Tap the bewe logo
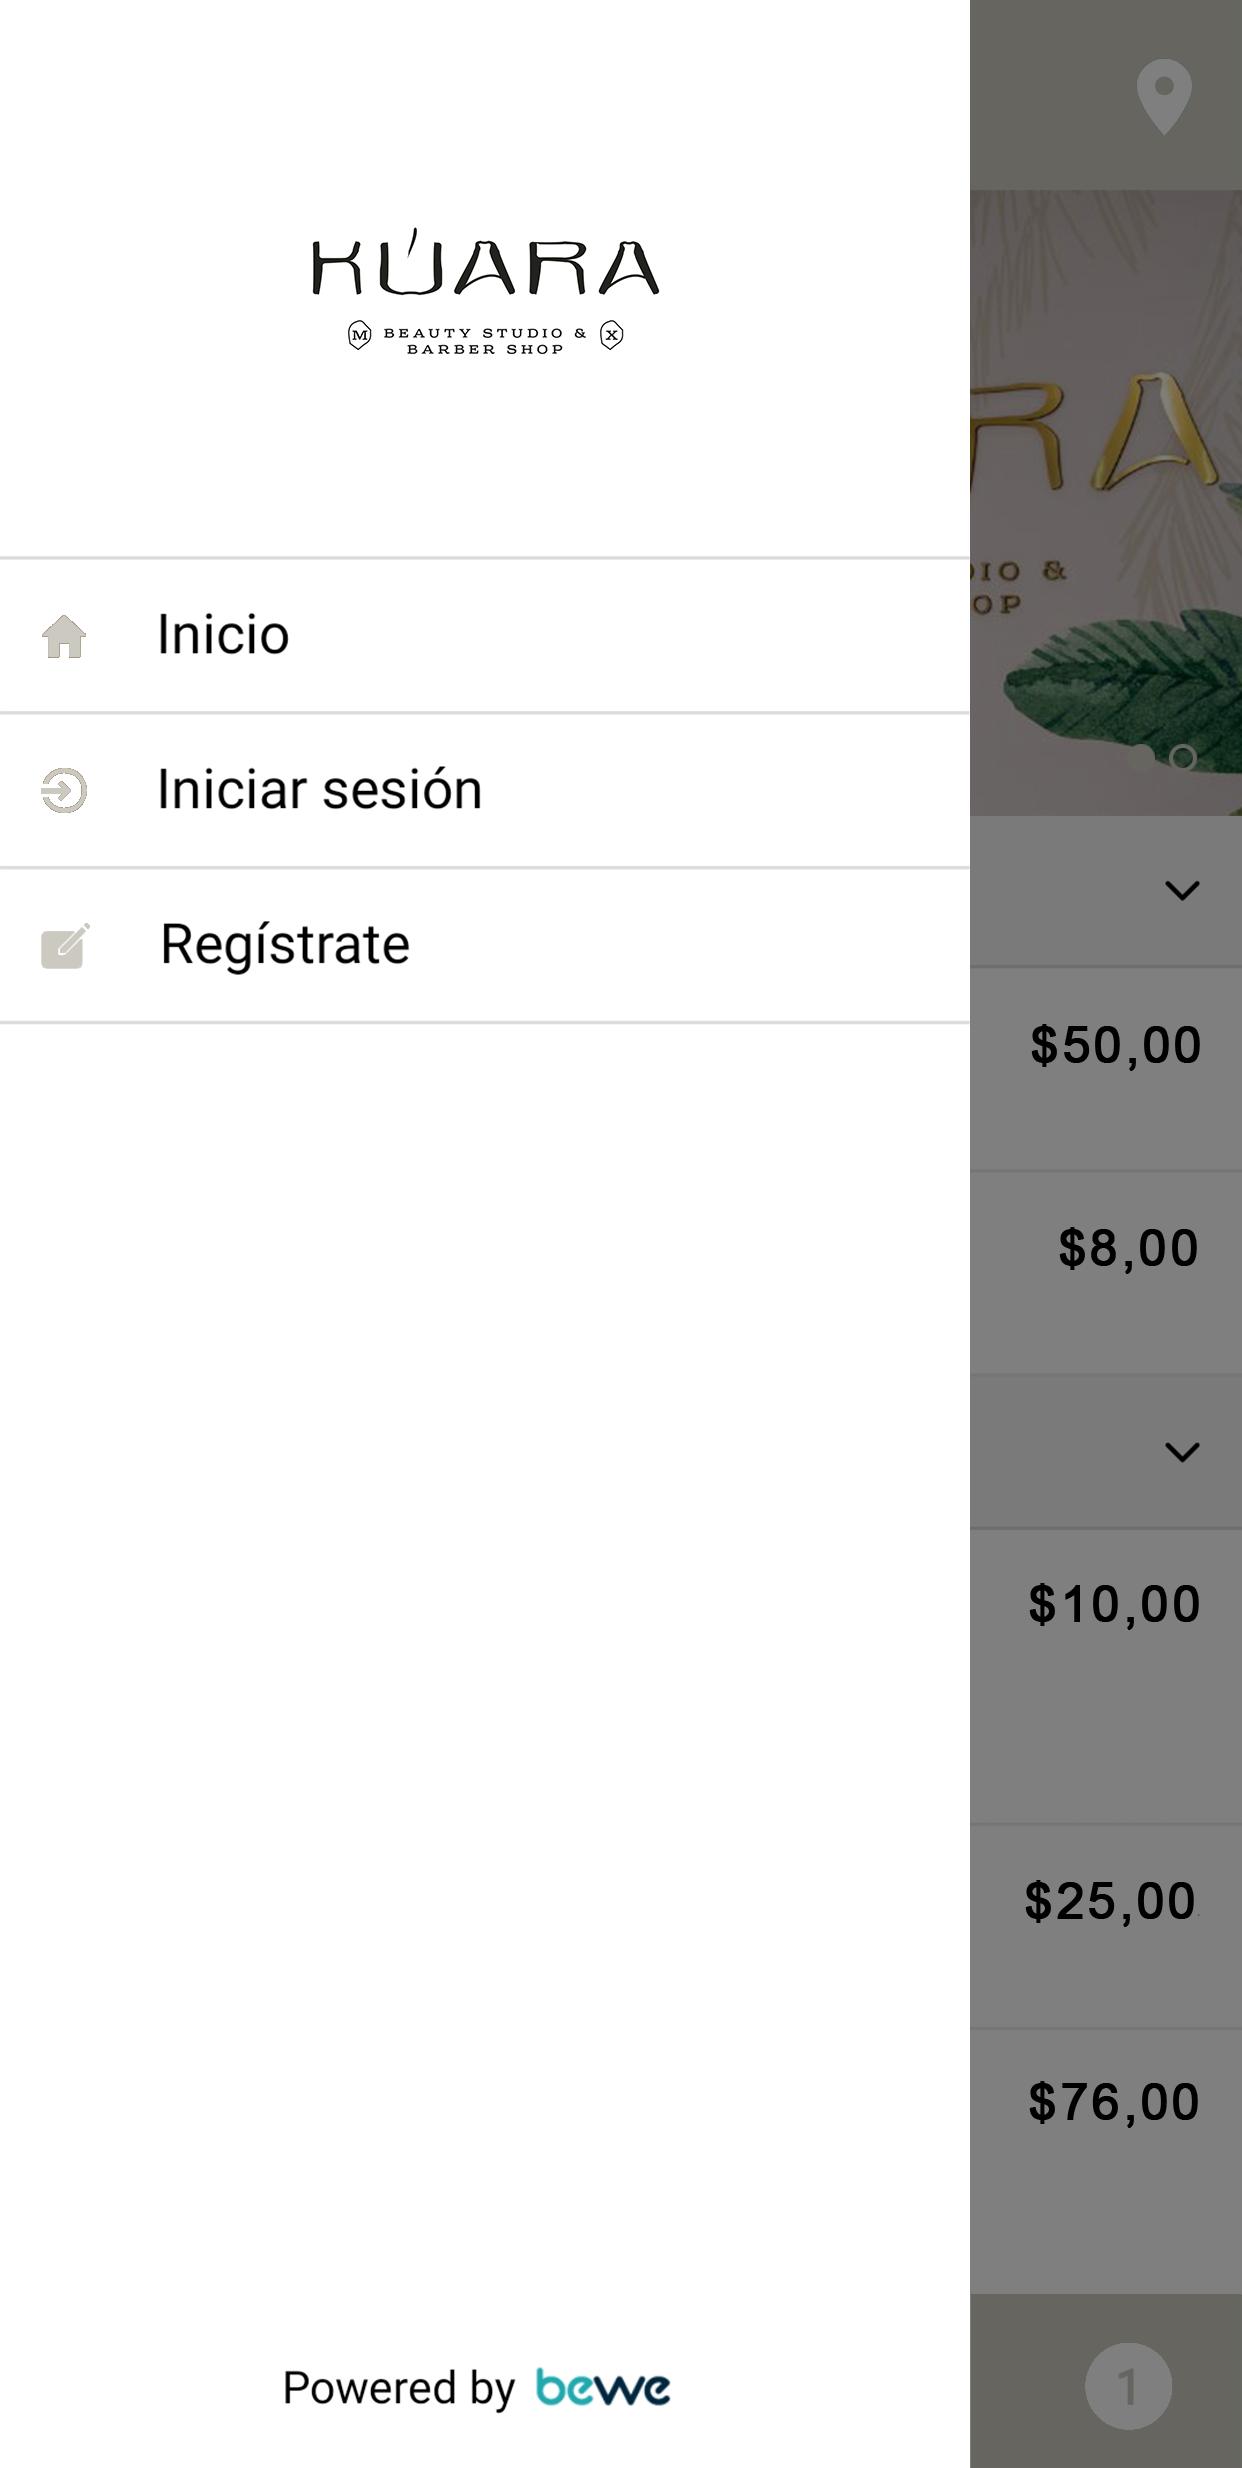The height and width of the screenshot is (2468, 1242). point(603,2388)
